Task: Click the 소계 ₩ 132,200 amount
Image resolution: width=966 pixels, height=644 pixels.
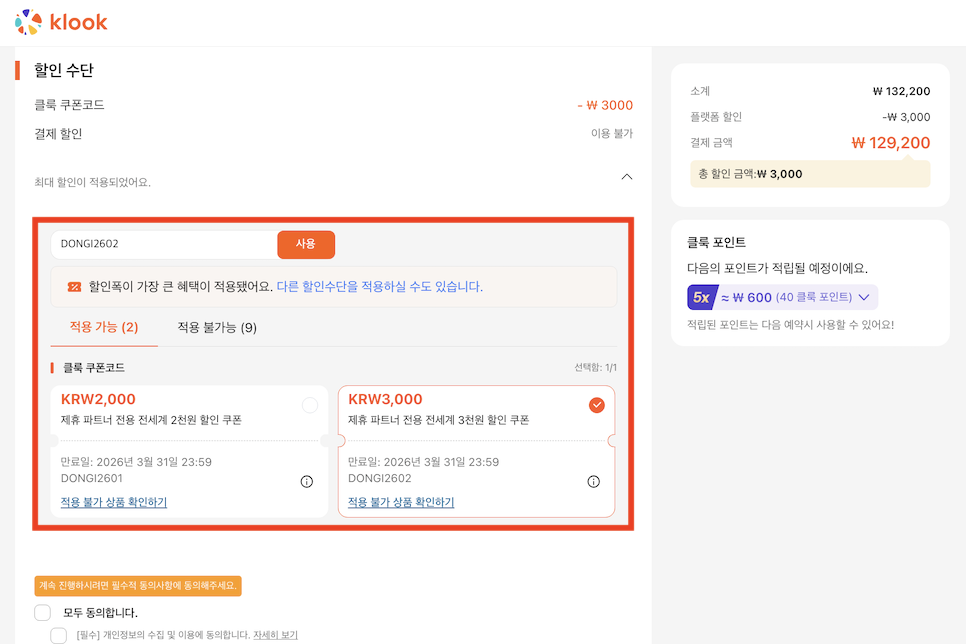Action: pos(901,91)
